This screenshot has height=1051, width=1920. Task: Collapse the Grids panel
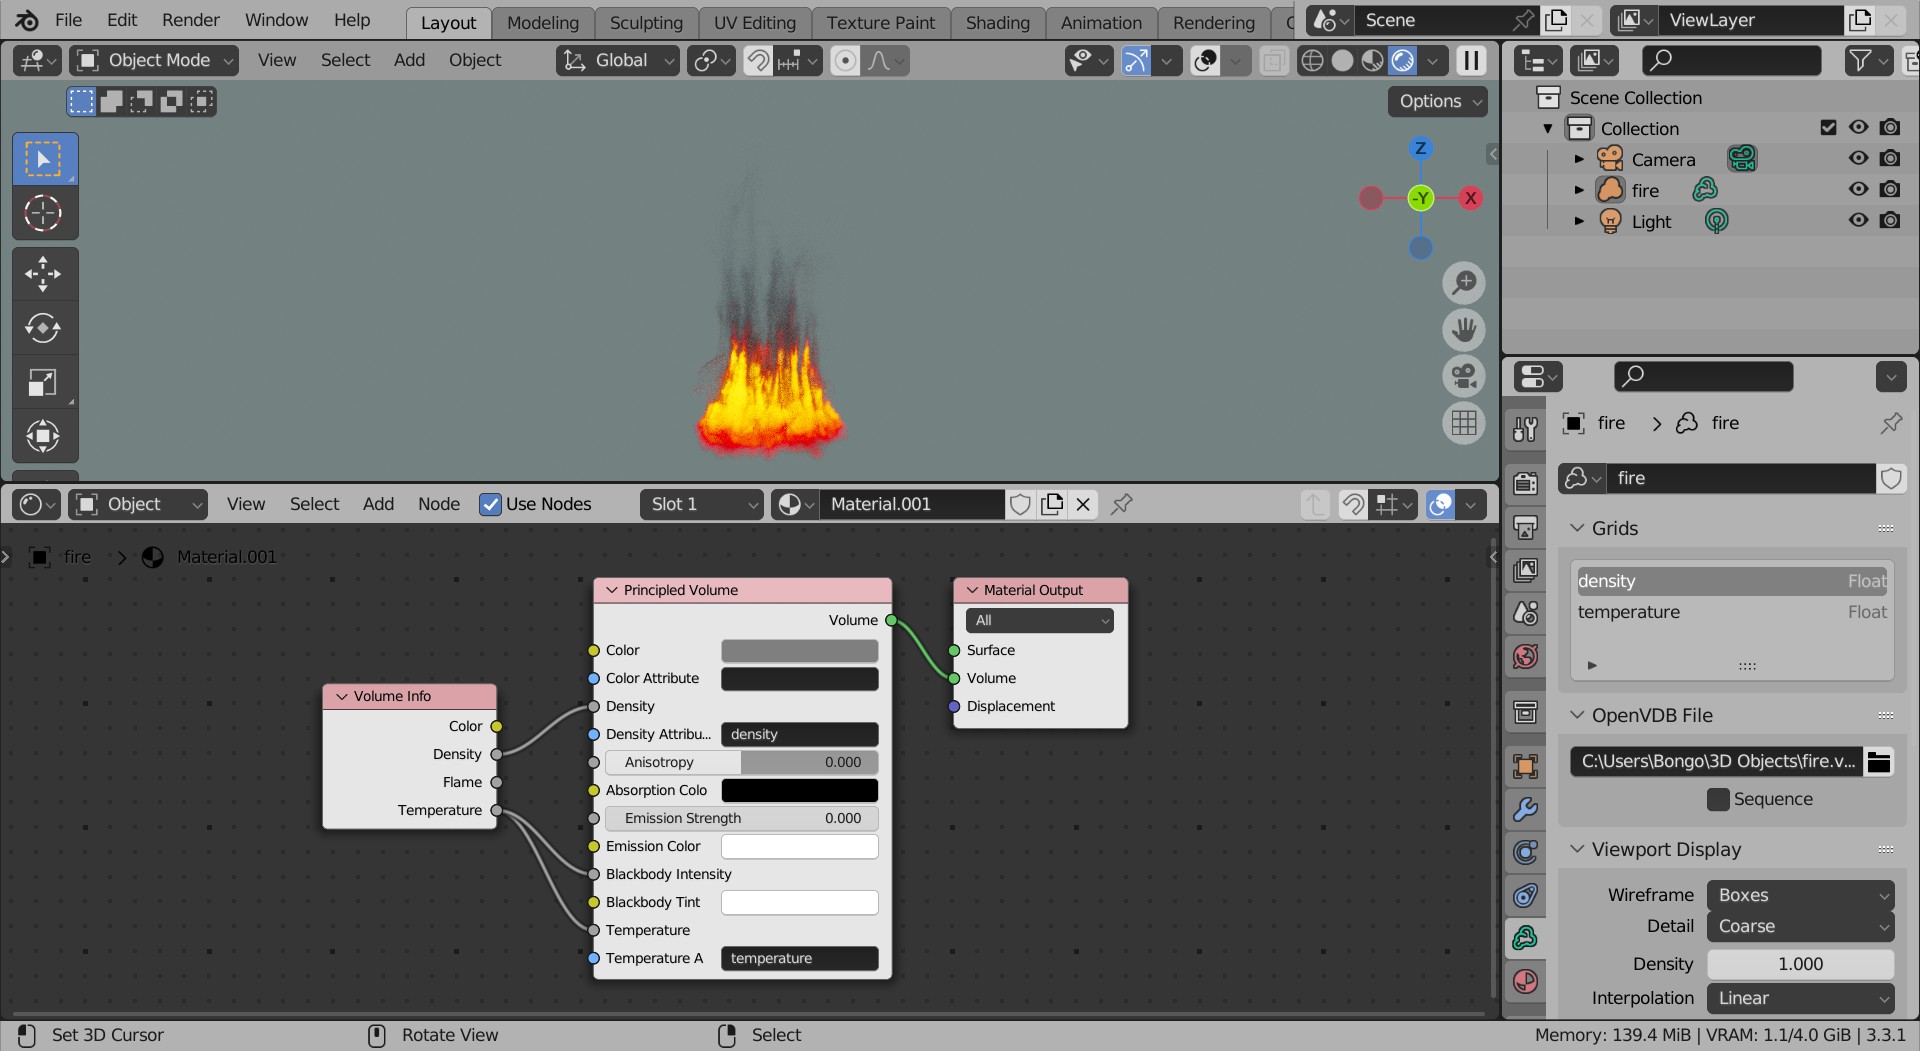[x=1577, y=528]
